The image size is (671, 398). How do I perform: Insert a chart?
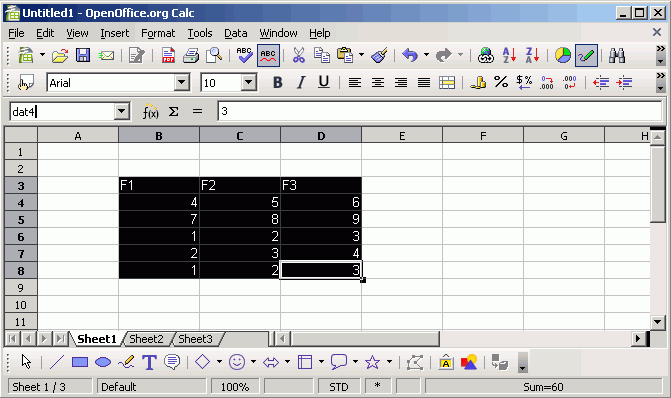tap(563, 56)
